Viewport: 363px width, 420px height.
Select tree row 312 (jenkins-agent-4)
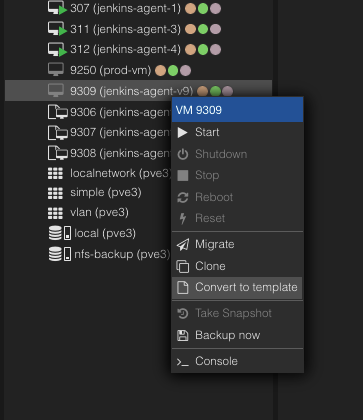(139, 50)
